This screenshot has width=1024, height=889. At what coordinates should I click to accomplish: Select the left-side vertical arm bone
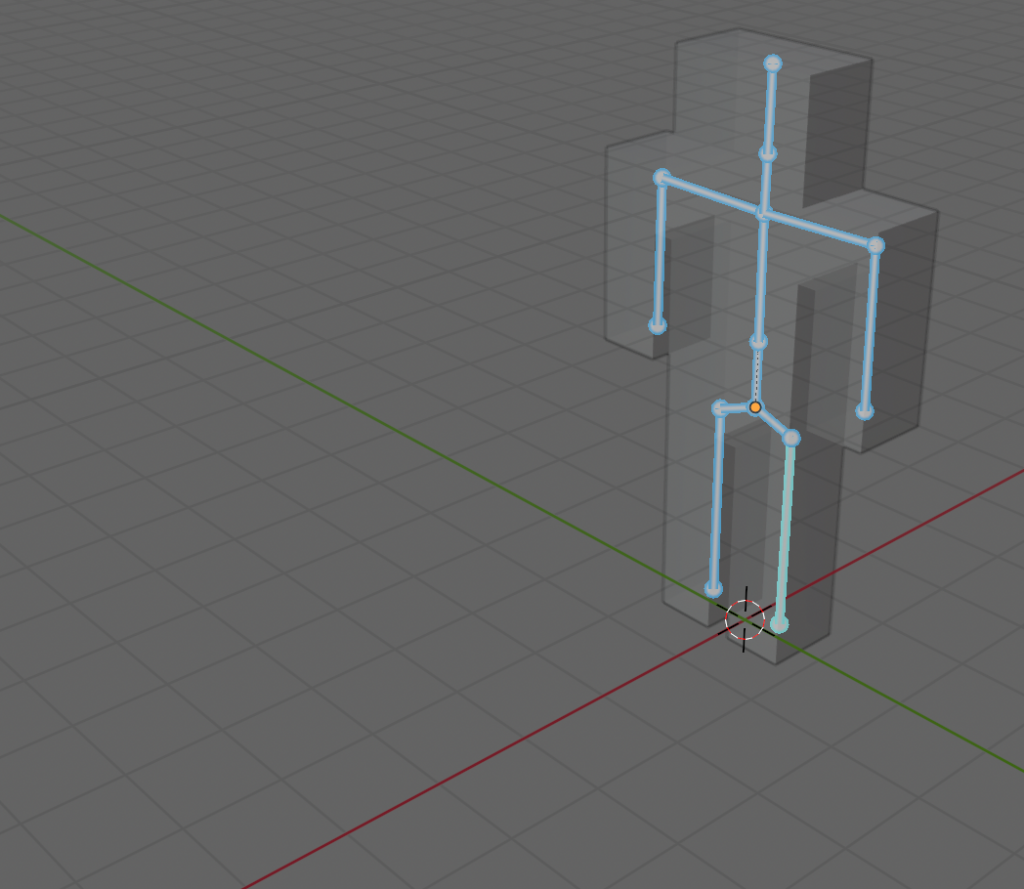[659, 252]
